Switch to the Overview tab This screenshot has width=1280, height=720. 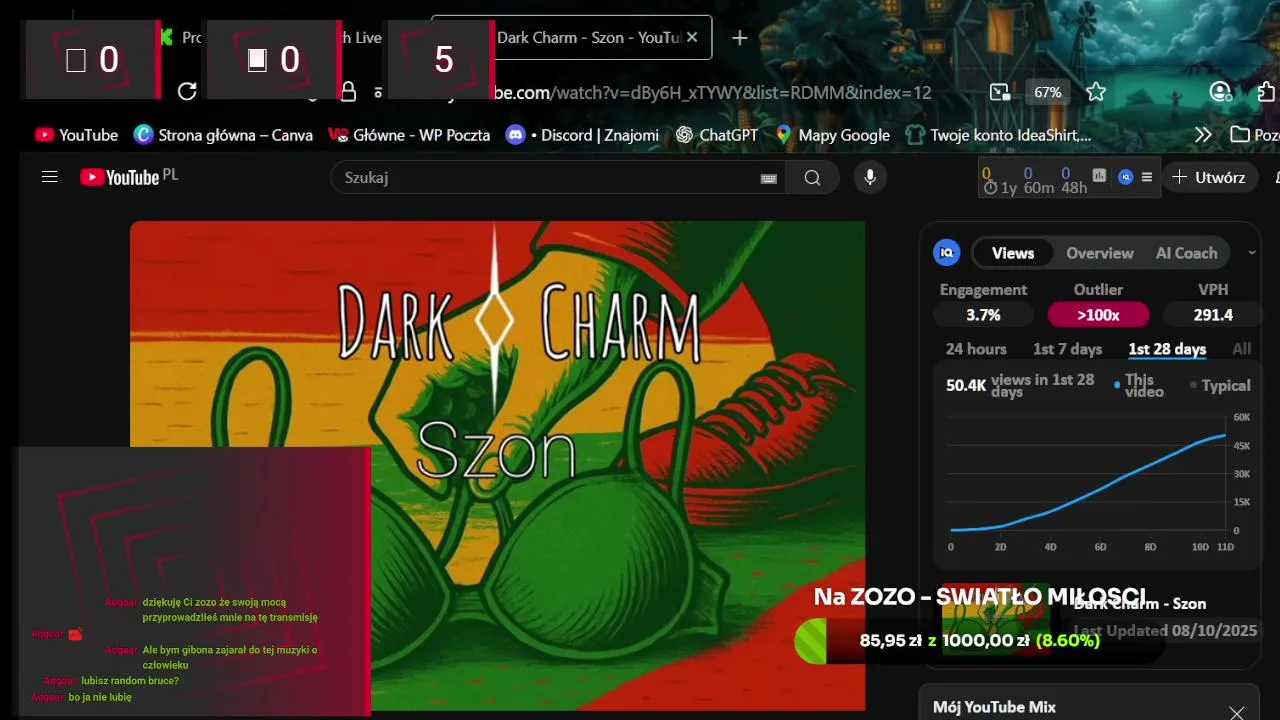[x=1100, y=253]
